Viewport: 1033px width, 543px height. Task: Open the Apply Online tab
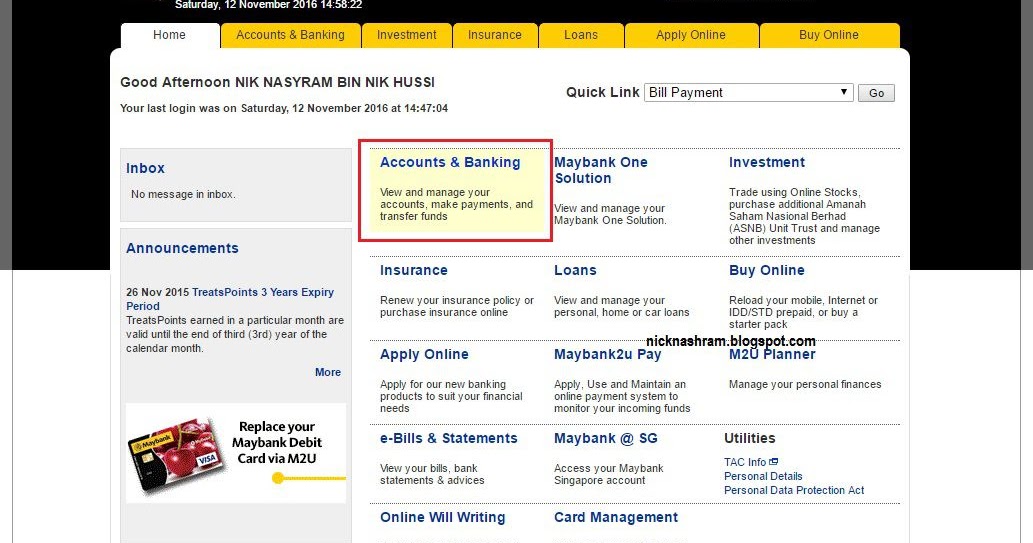coord(690,35)
